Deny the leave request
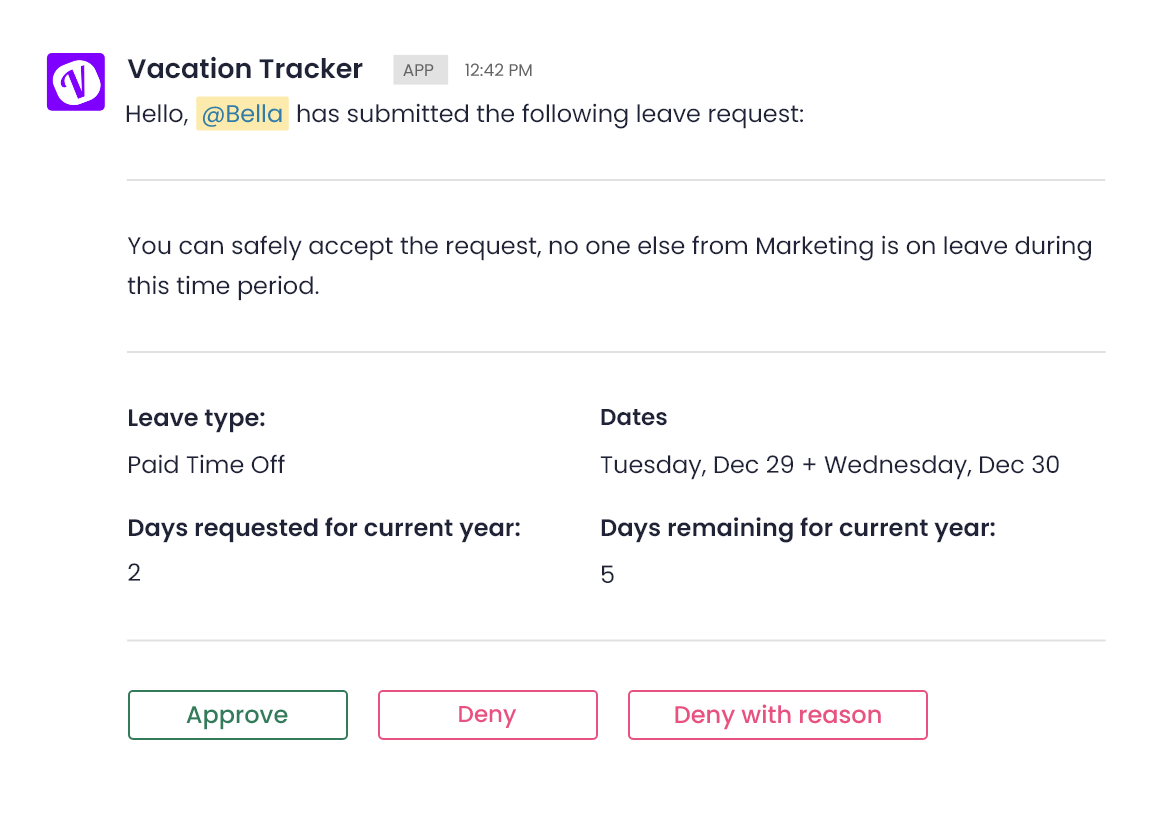This screenshot has width=1160, height=828. 488,715
